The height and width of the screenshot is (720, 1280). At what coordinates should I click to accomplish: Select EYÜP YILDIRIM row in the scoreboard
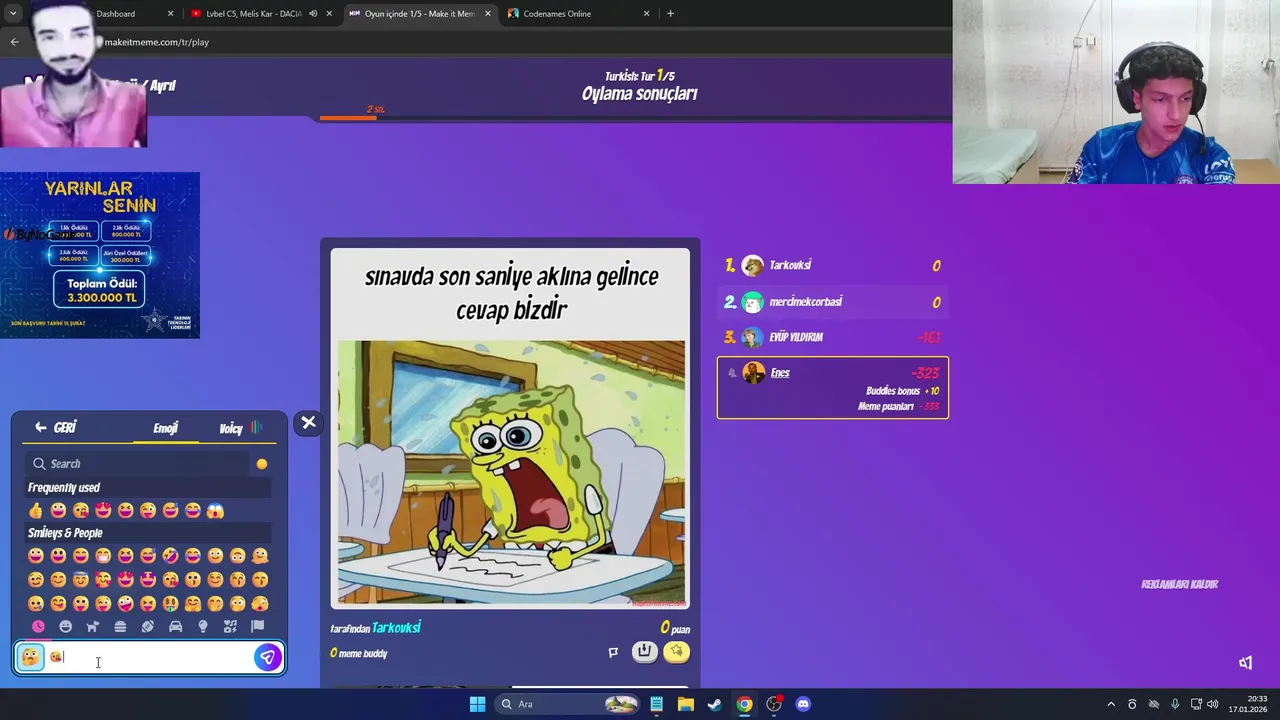(x=833, y=337)
